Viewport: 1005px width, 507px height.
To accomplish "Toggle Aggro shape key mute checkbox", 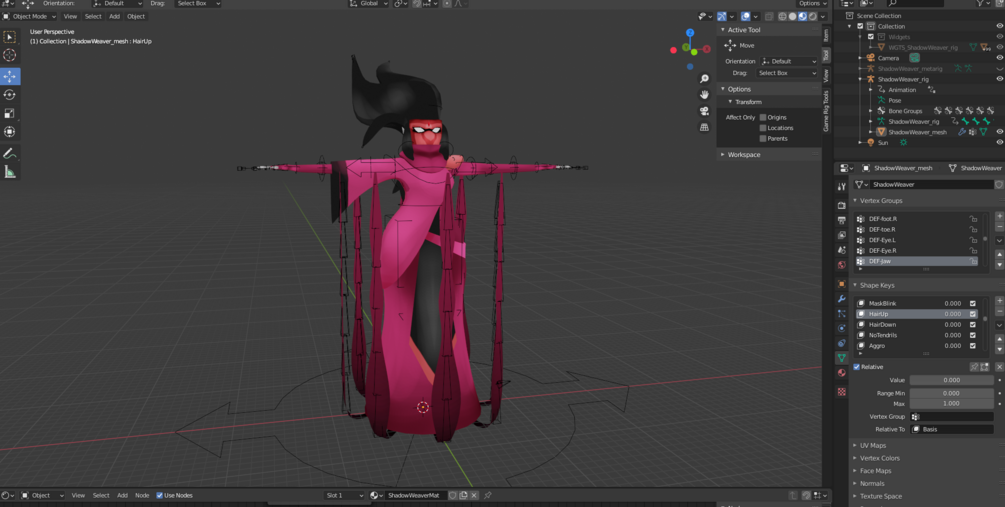I will [x=973, y=345].
